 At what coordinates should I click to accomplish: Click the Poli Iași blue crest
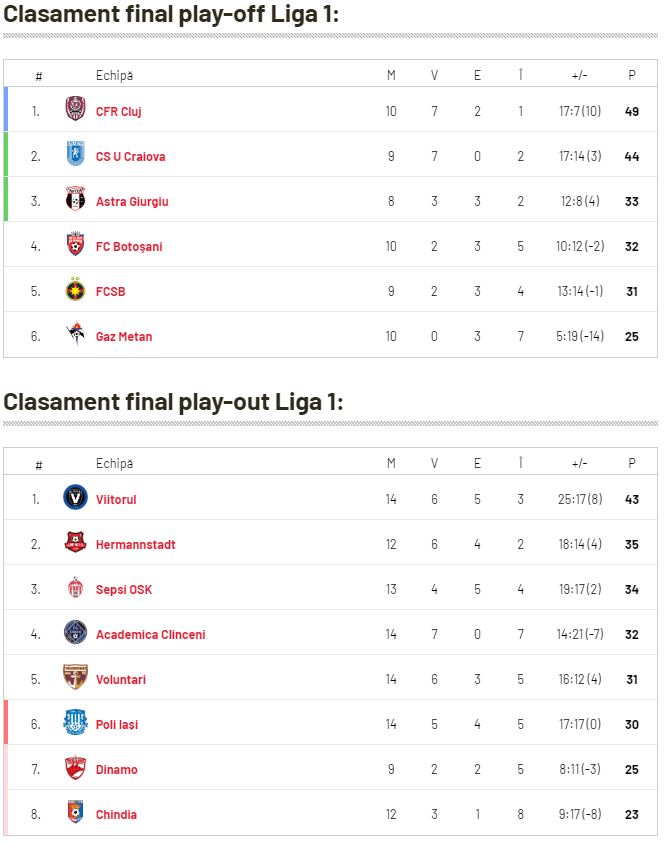[x=75, y=722]
